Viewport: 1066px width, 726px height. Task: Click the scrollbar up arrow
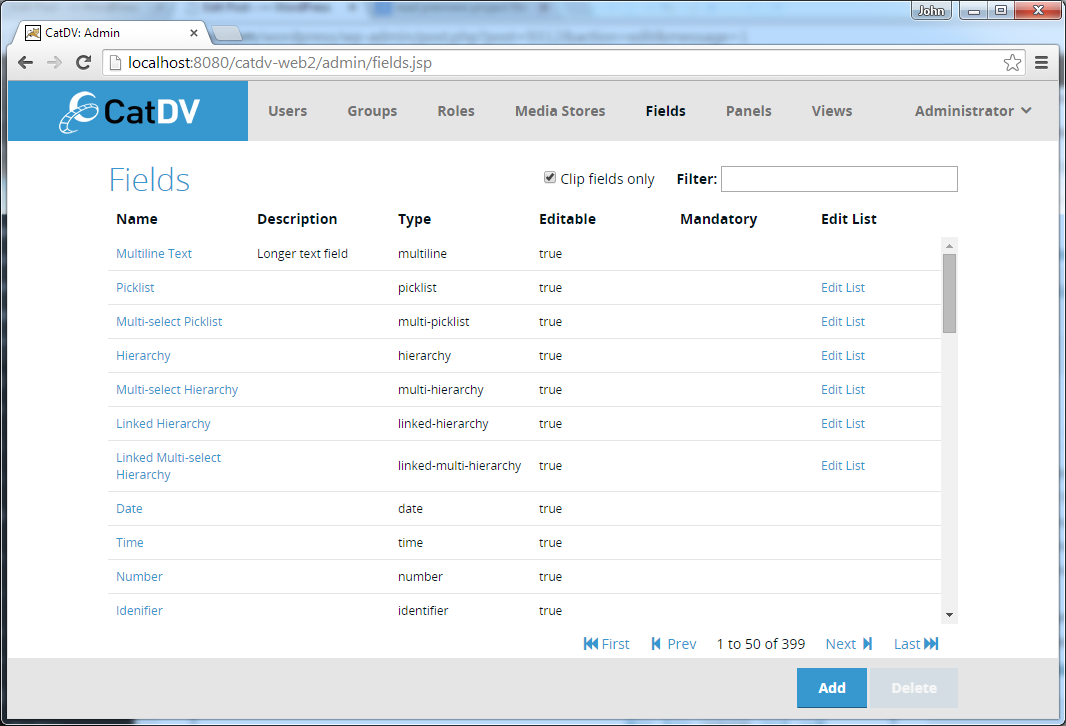949,245
